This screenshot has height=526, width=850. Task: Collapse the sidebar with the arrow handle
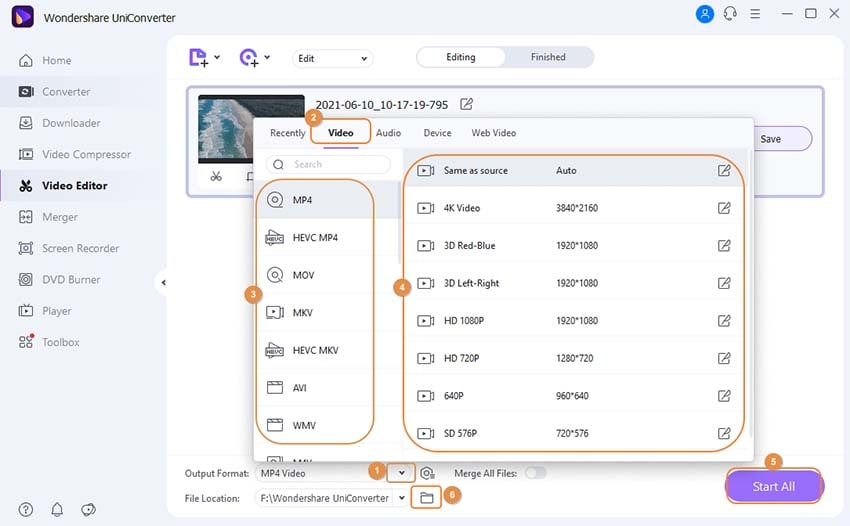tap(163, 283)
